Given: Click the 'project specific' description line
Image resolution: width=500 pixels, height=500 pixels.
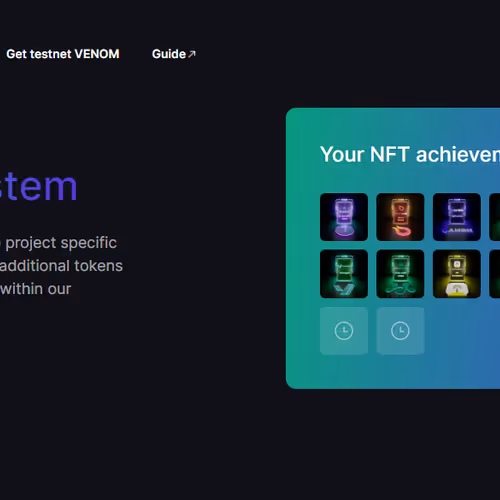Looking at the screenshot, I should pos(59,243).
